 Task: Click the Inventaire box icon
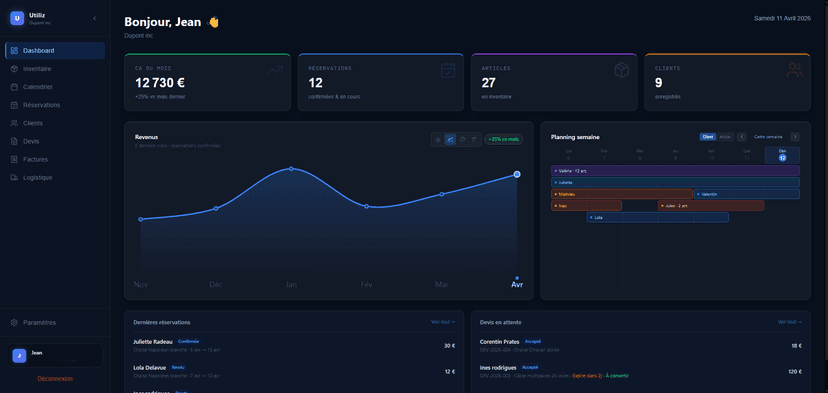[x=14, y=69]
